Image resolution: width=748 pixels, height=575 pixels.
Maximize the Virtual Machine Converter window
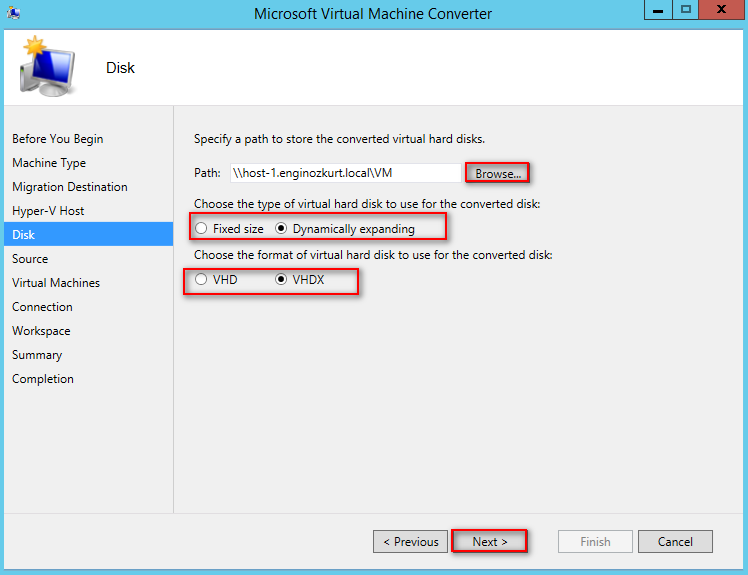click(x=686, y=10)
